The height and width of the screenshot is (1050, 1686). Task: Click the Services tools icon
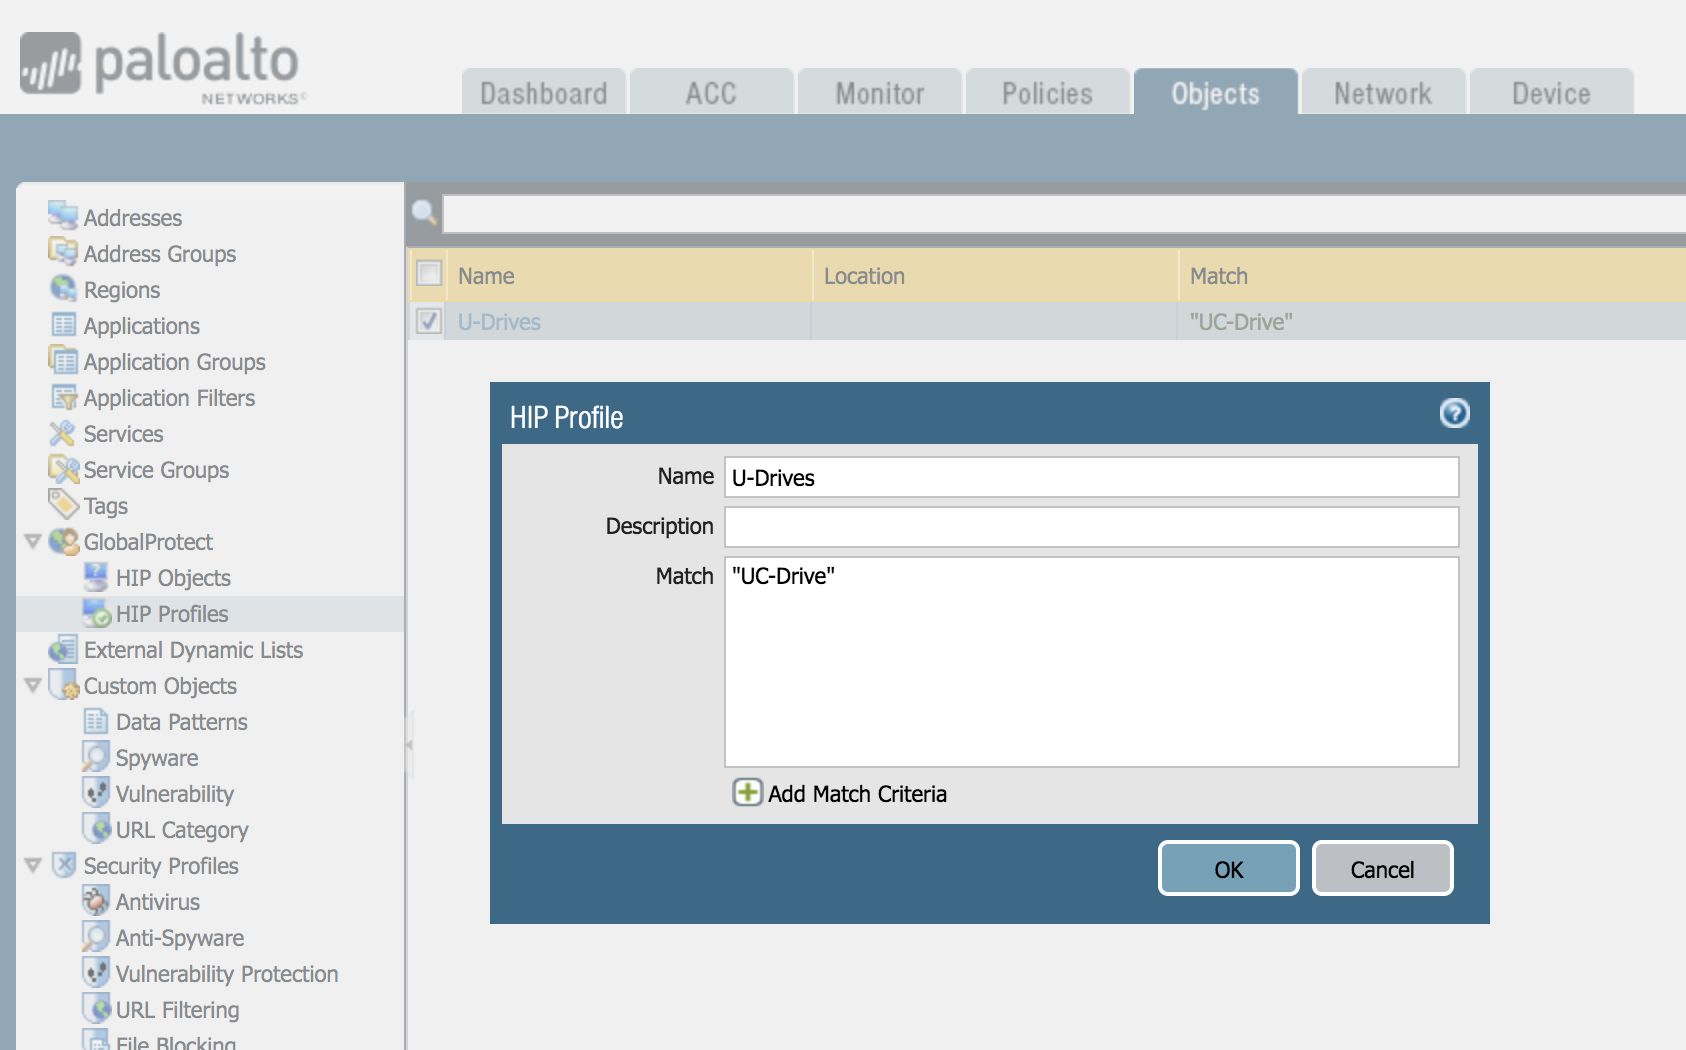(x=63, y=433)
